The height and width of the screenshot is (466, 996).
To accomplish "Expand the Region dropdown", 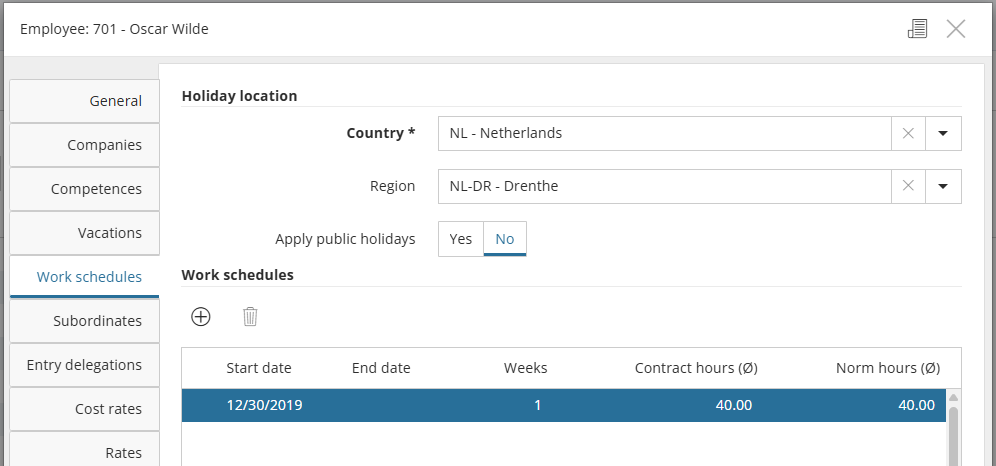I will [943, 186].
